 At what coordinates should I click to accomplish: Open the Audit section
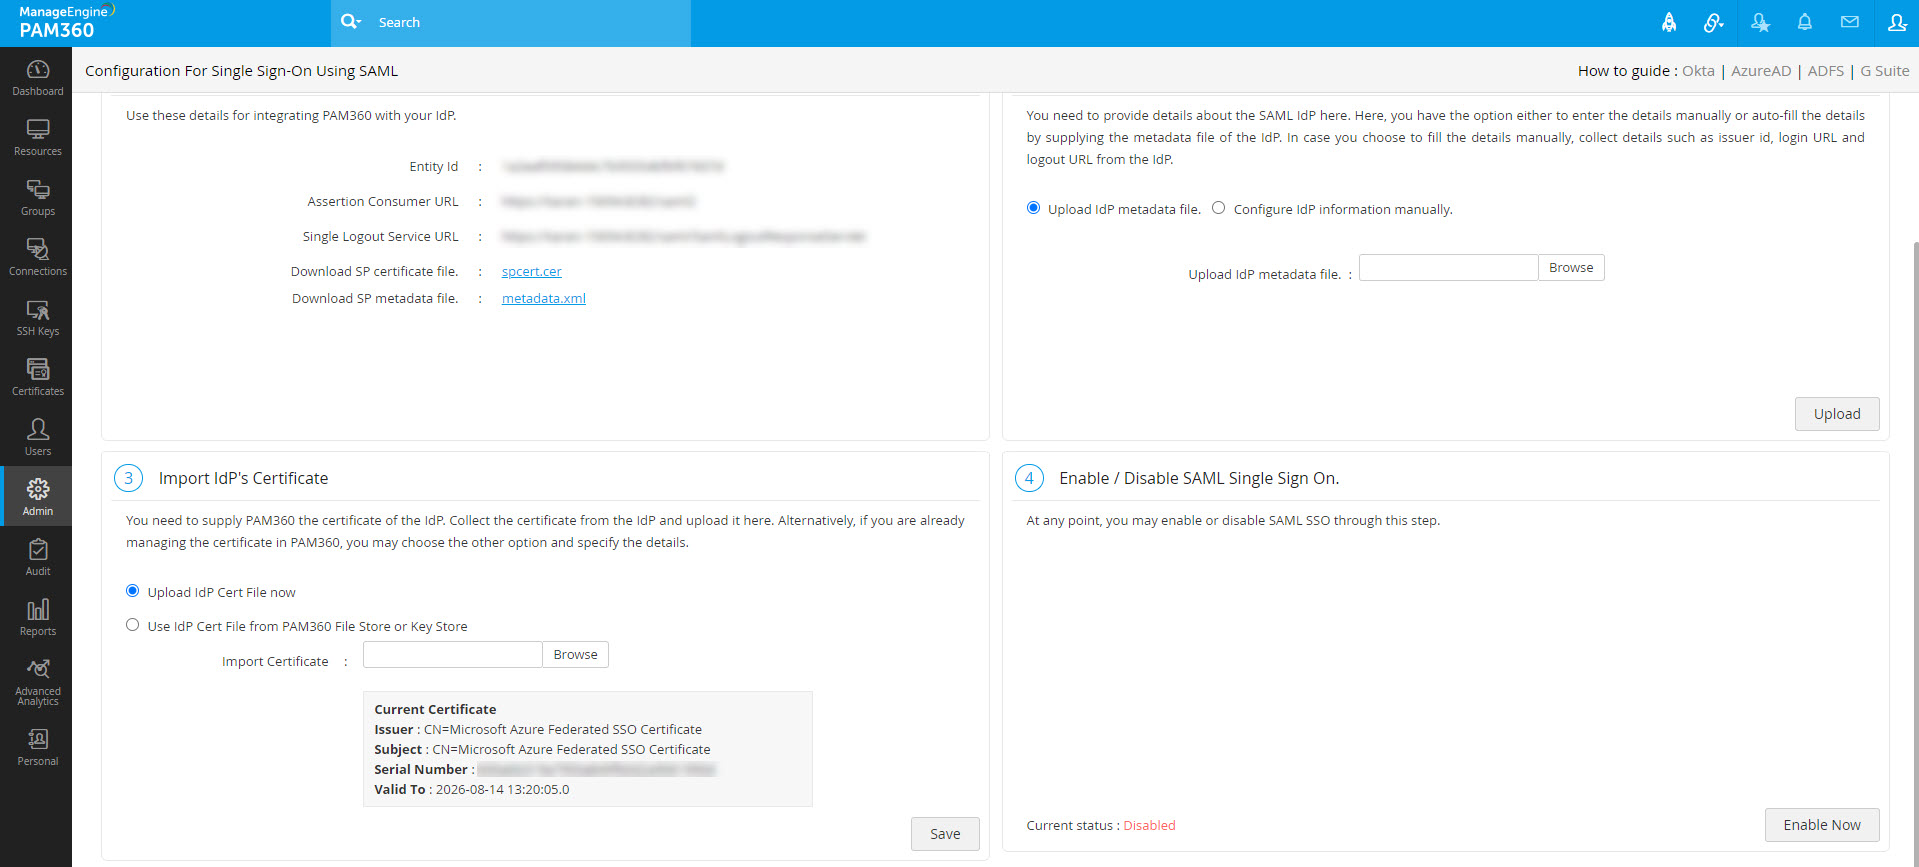pyautogui.click(x=37, y=557)
